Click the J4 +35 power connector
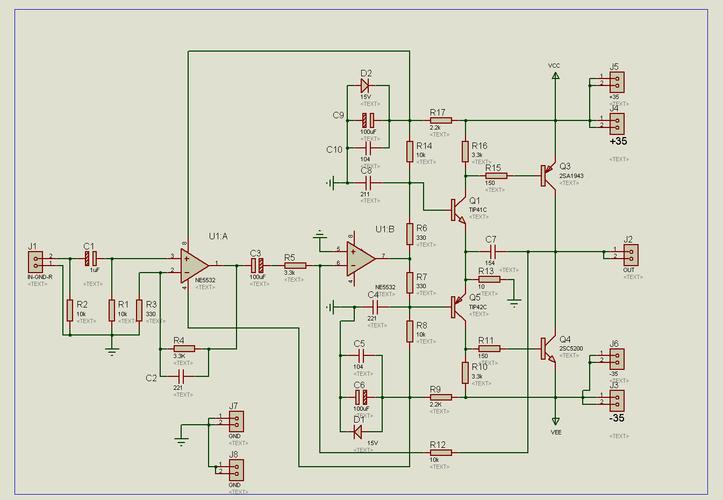The width and height of the screenshot is (723, 500). click(617, 122)
